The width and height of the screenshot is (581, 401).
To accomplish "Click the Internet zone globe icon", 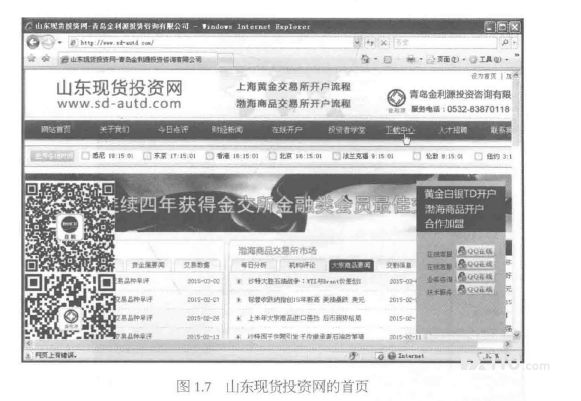I will 392,356.
